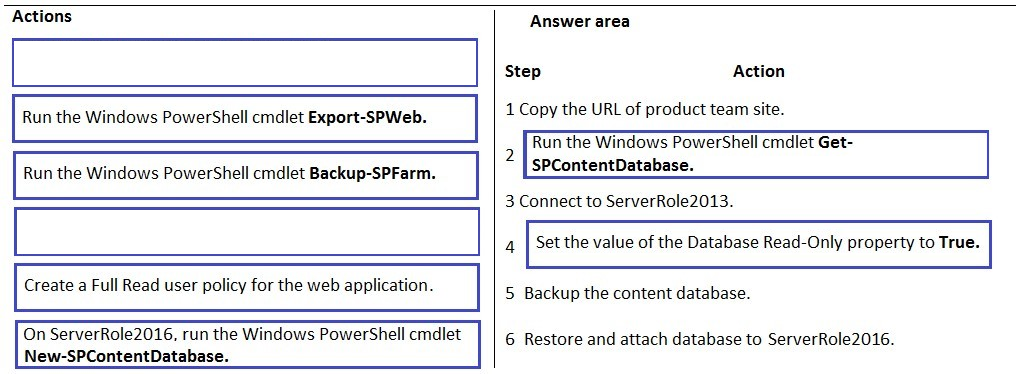The image size is (1018, 374).
Task: Select the Backup-SPFarm cmdlet action box
Action: (245, 175)
